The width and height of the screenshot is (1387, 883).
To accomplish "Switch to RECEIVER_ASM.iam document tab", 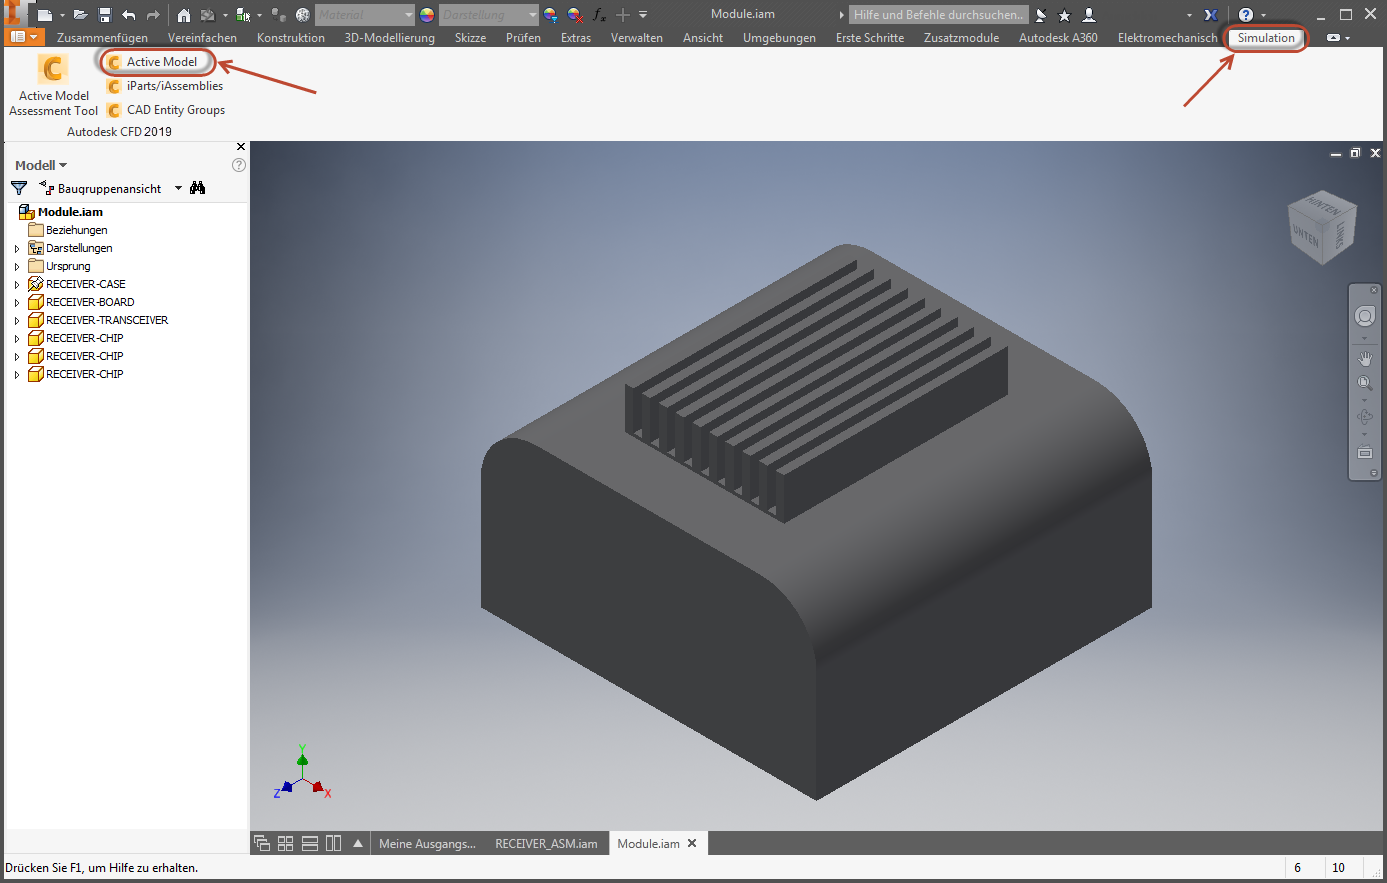I will pos(546,844).
